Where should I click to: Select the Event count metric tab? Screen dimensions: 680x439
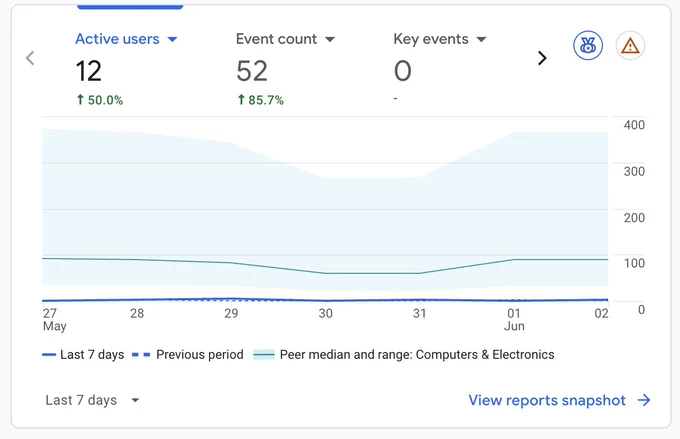285,69
